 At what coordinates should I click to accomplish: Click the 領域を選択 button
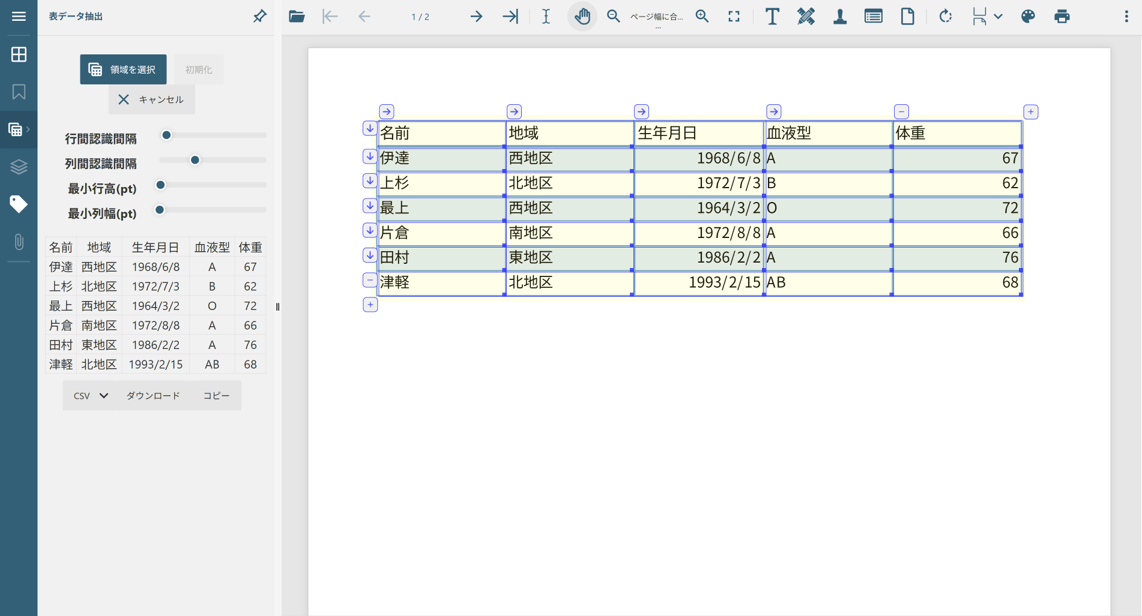click(123, 70)
